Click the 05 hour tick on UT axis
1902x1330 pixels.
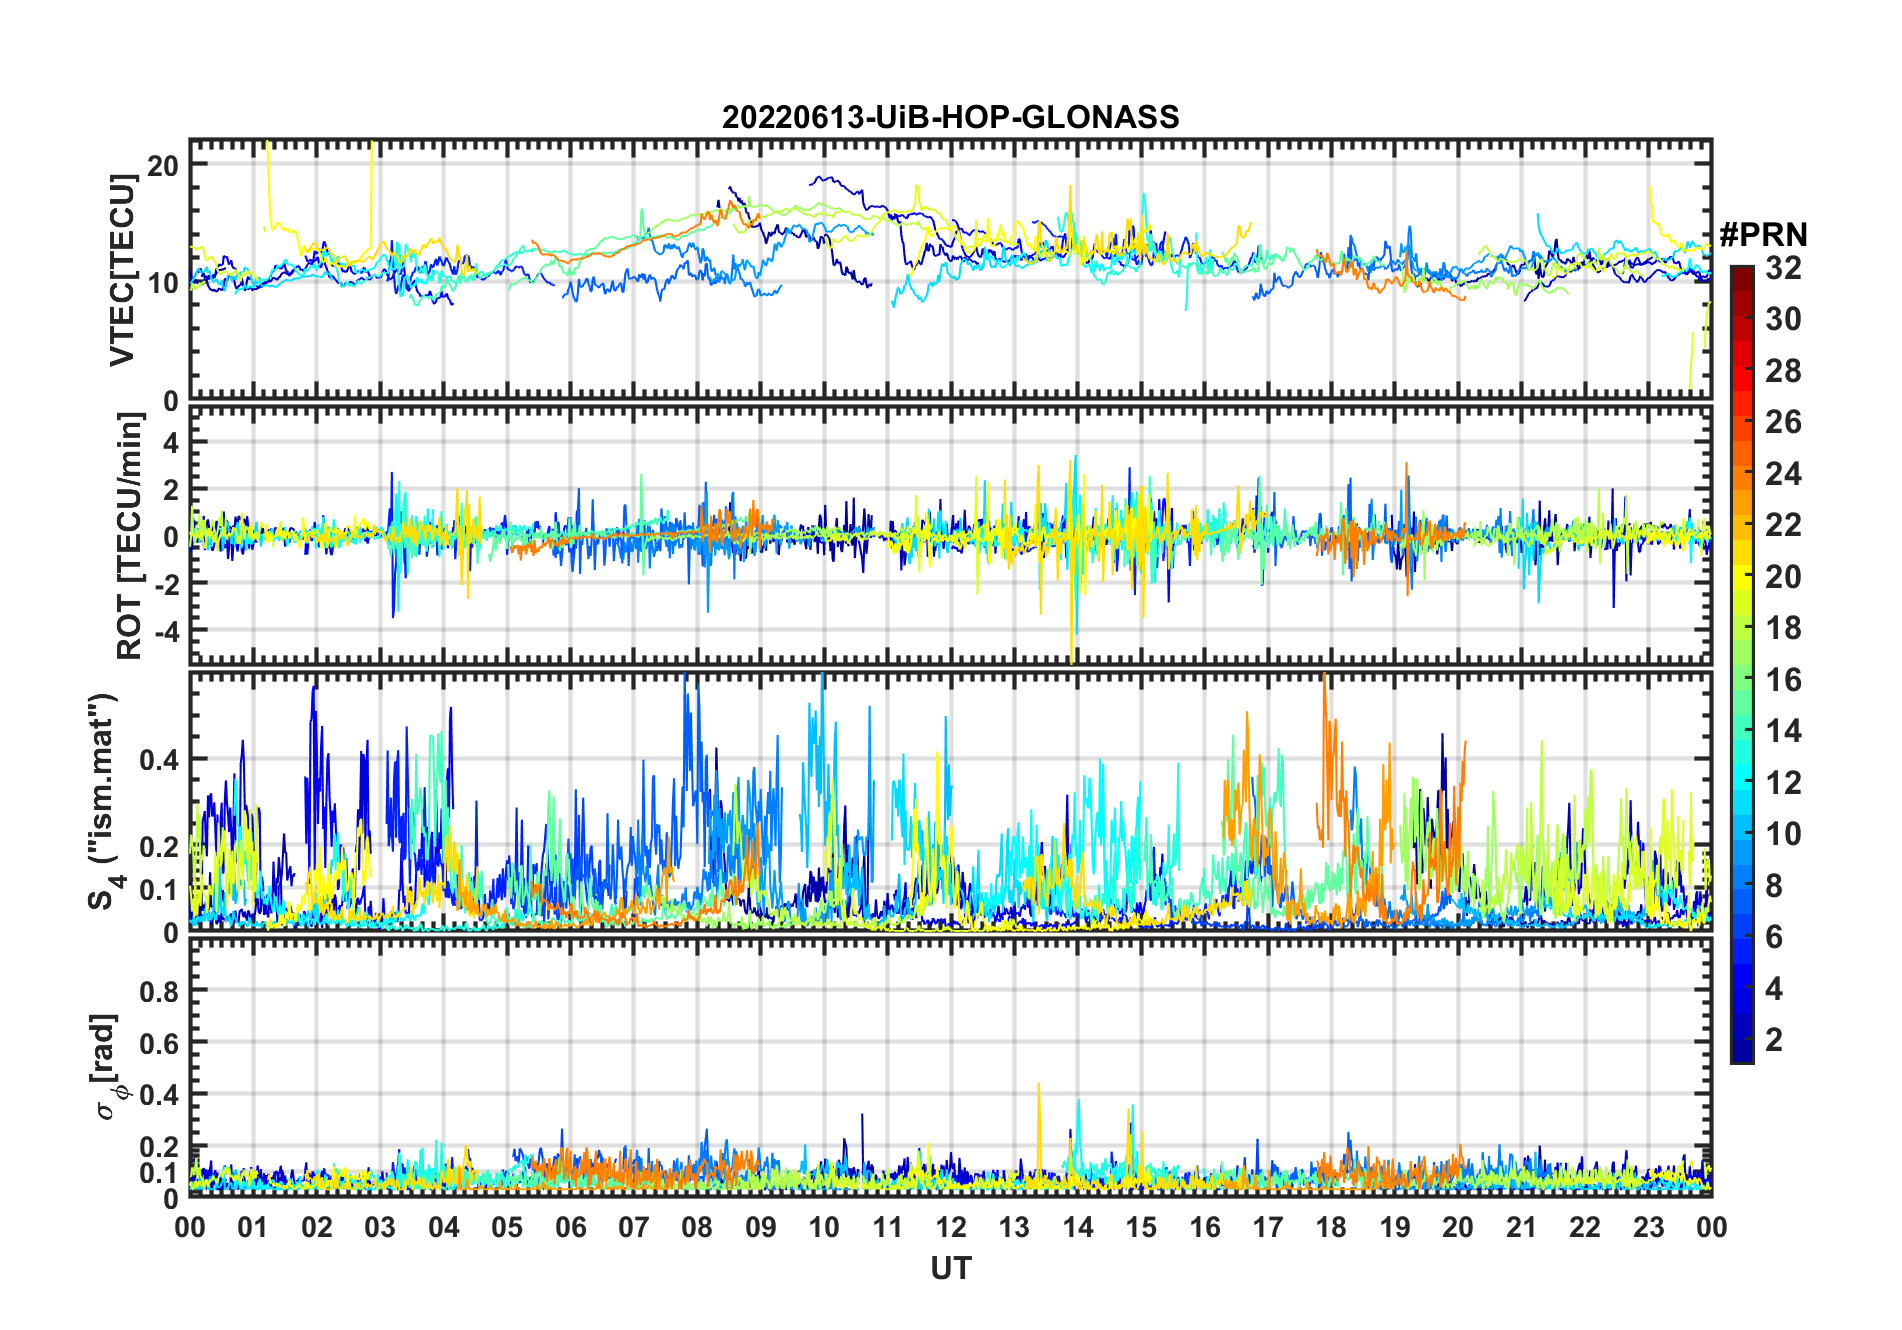coord(507,1227)
